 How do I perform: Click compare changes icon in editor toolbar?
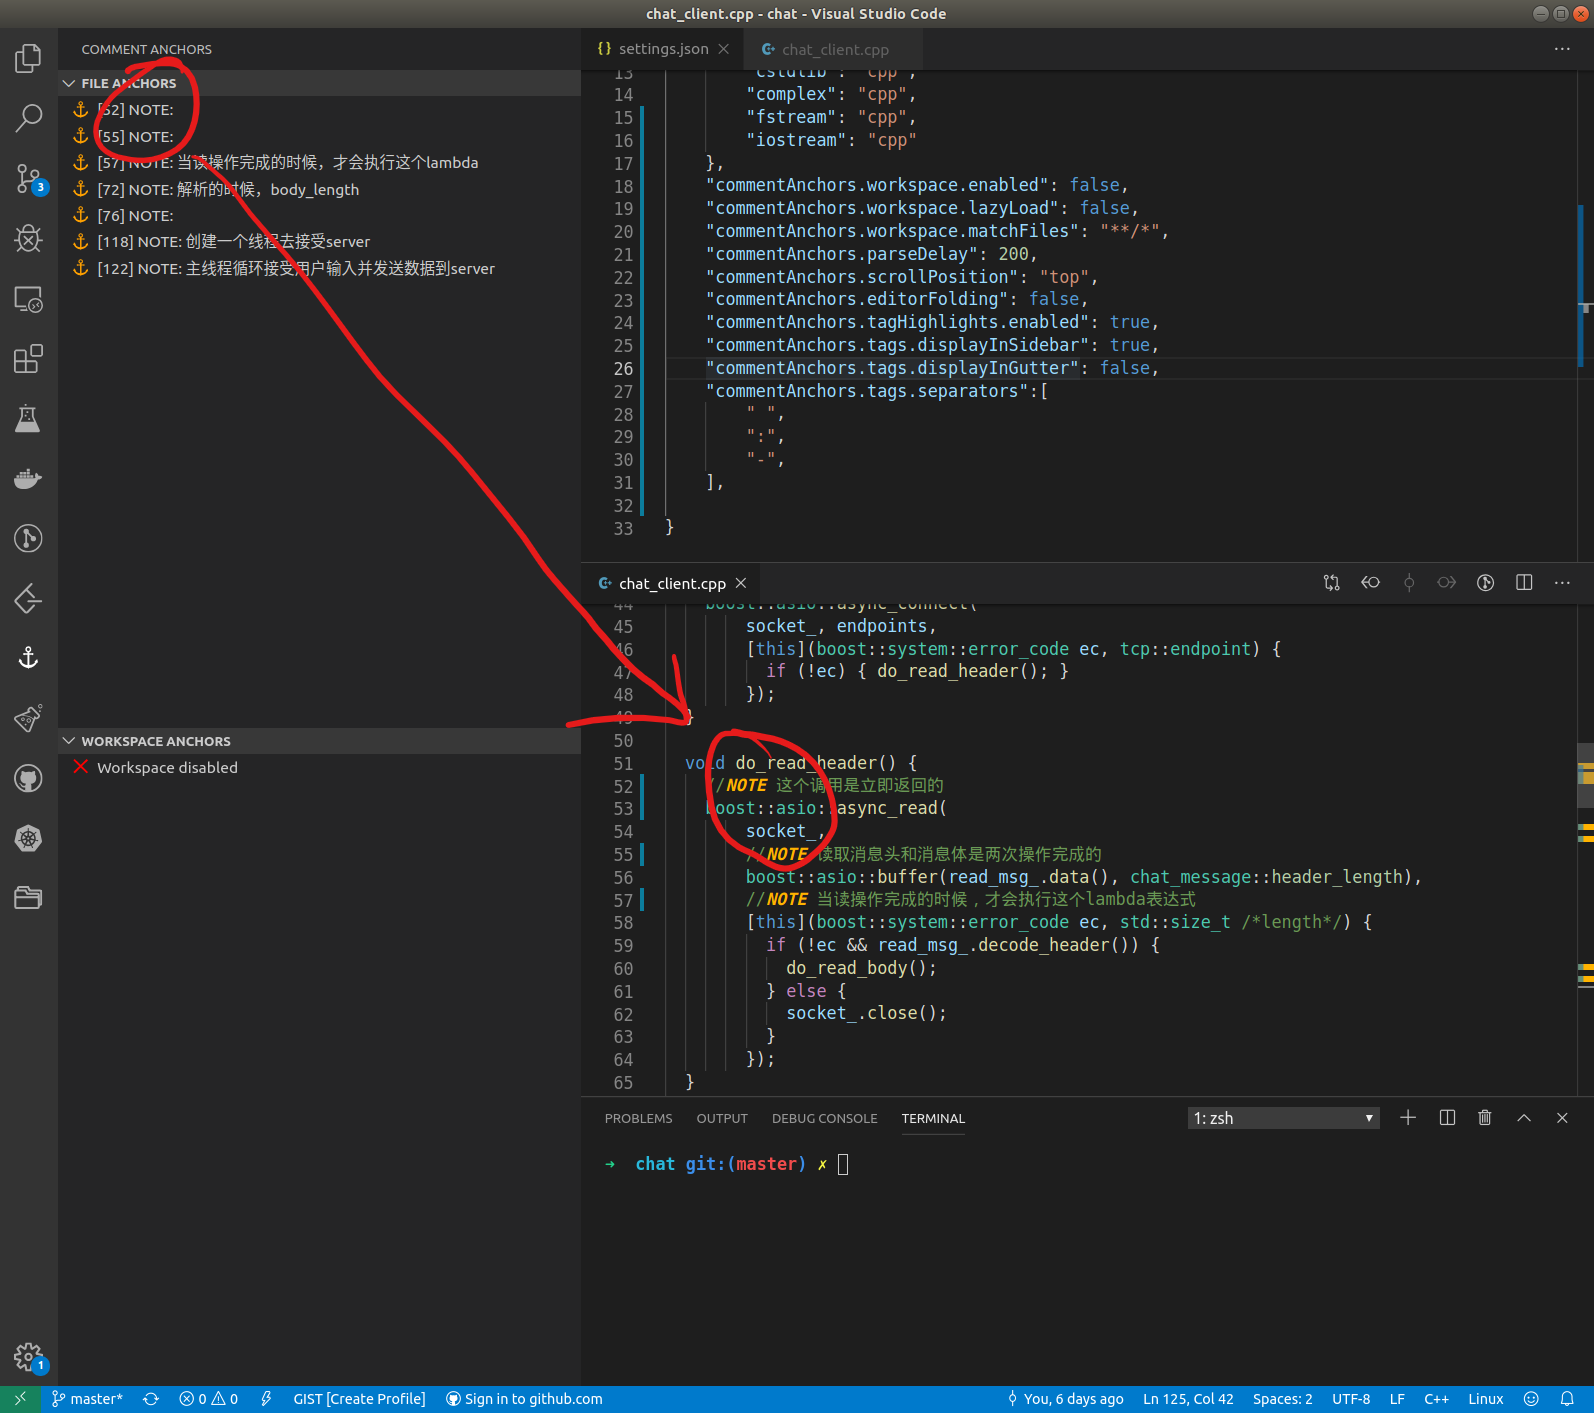(x=1331, y=583)
